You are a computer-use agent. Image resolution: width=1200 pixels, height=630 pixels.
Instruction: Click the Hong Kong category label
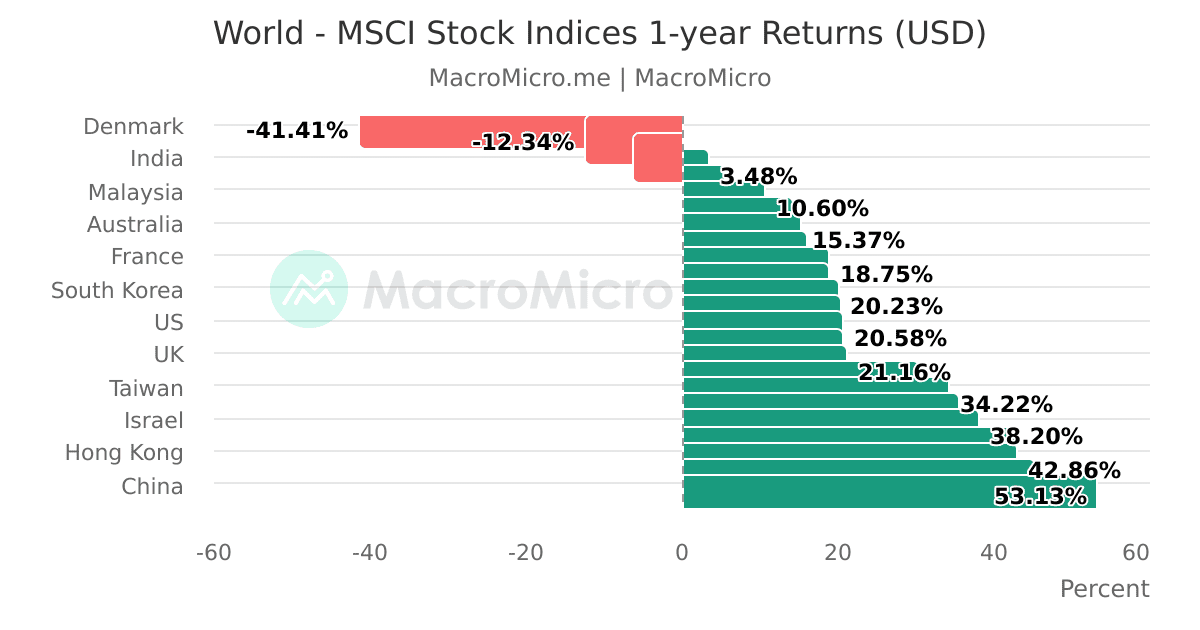coord(124,453)
